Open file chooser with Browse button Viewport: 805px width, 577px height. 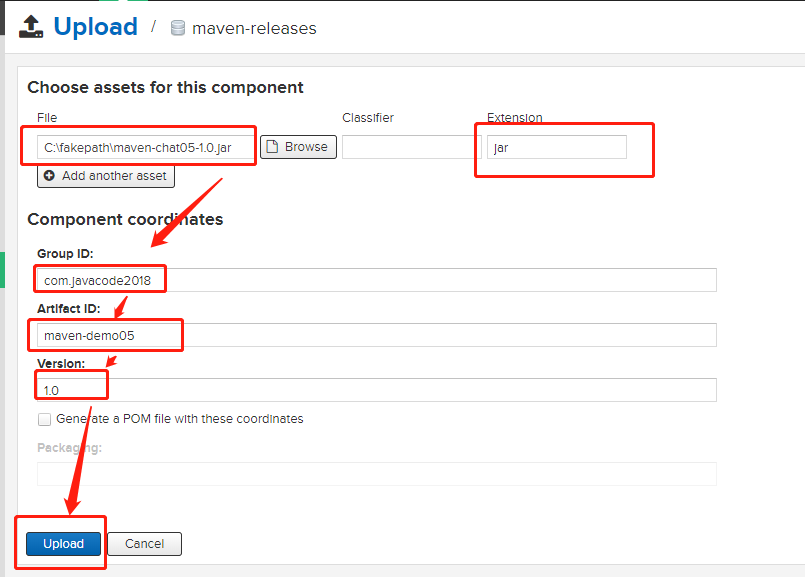[x=297, y=147]
